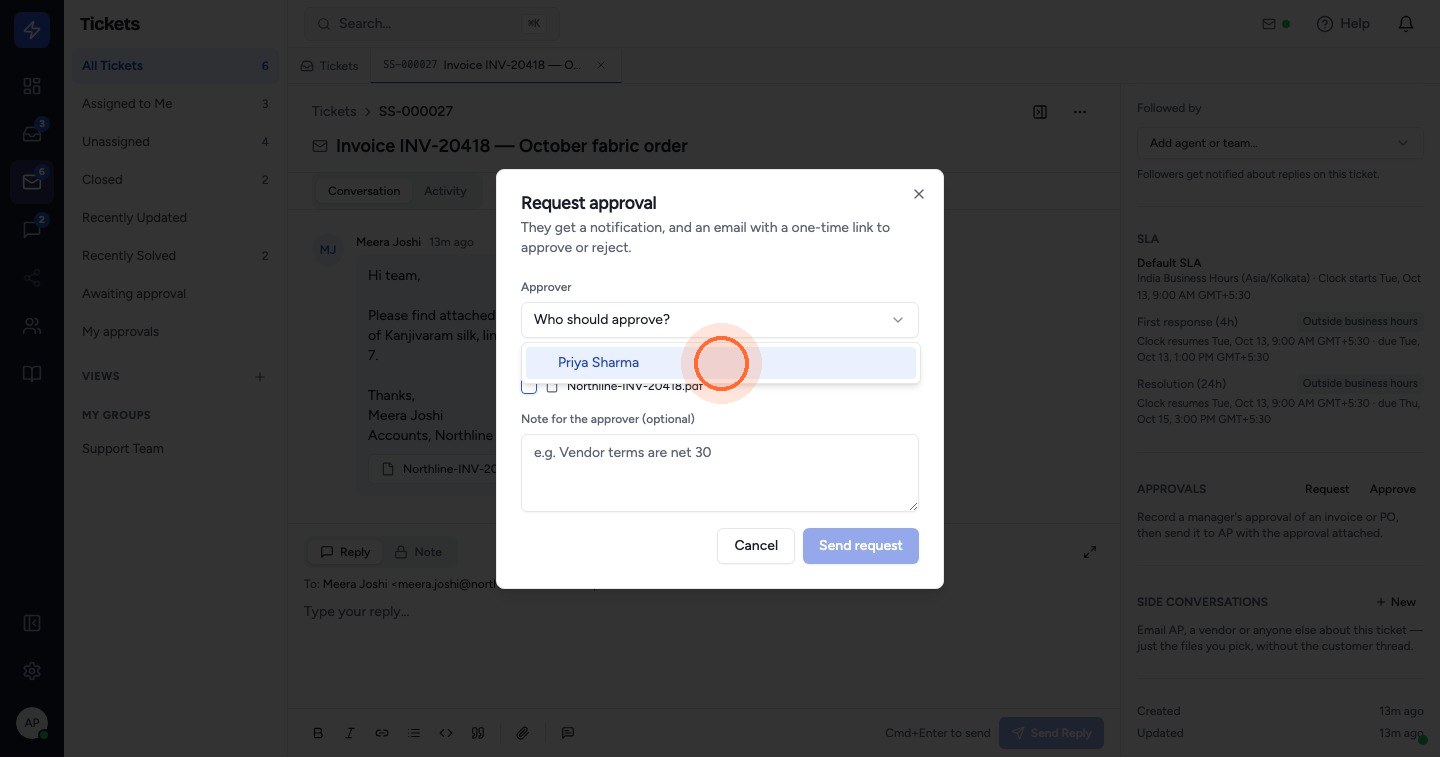
Task: Click the Request link under Approvals
Action: pos(1327,489)
